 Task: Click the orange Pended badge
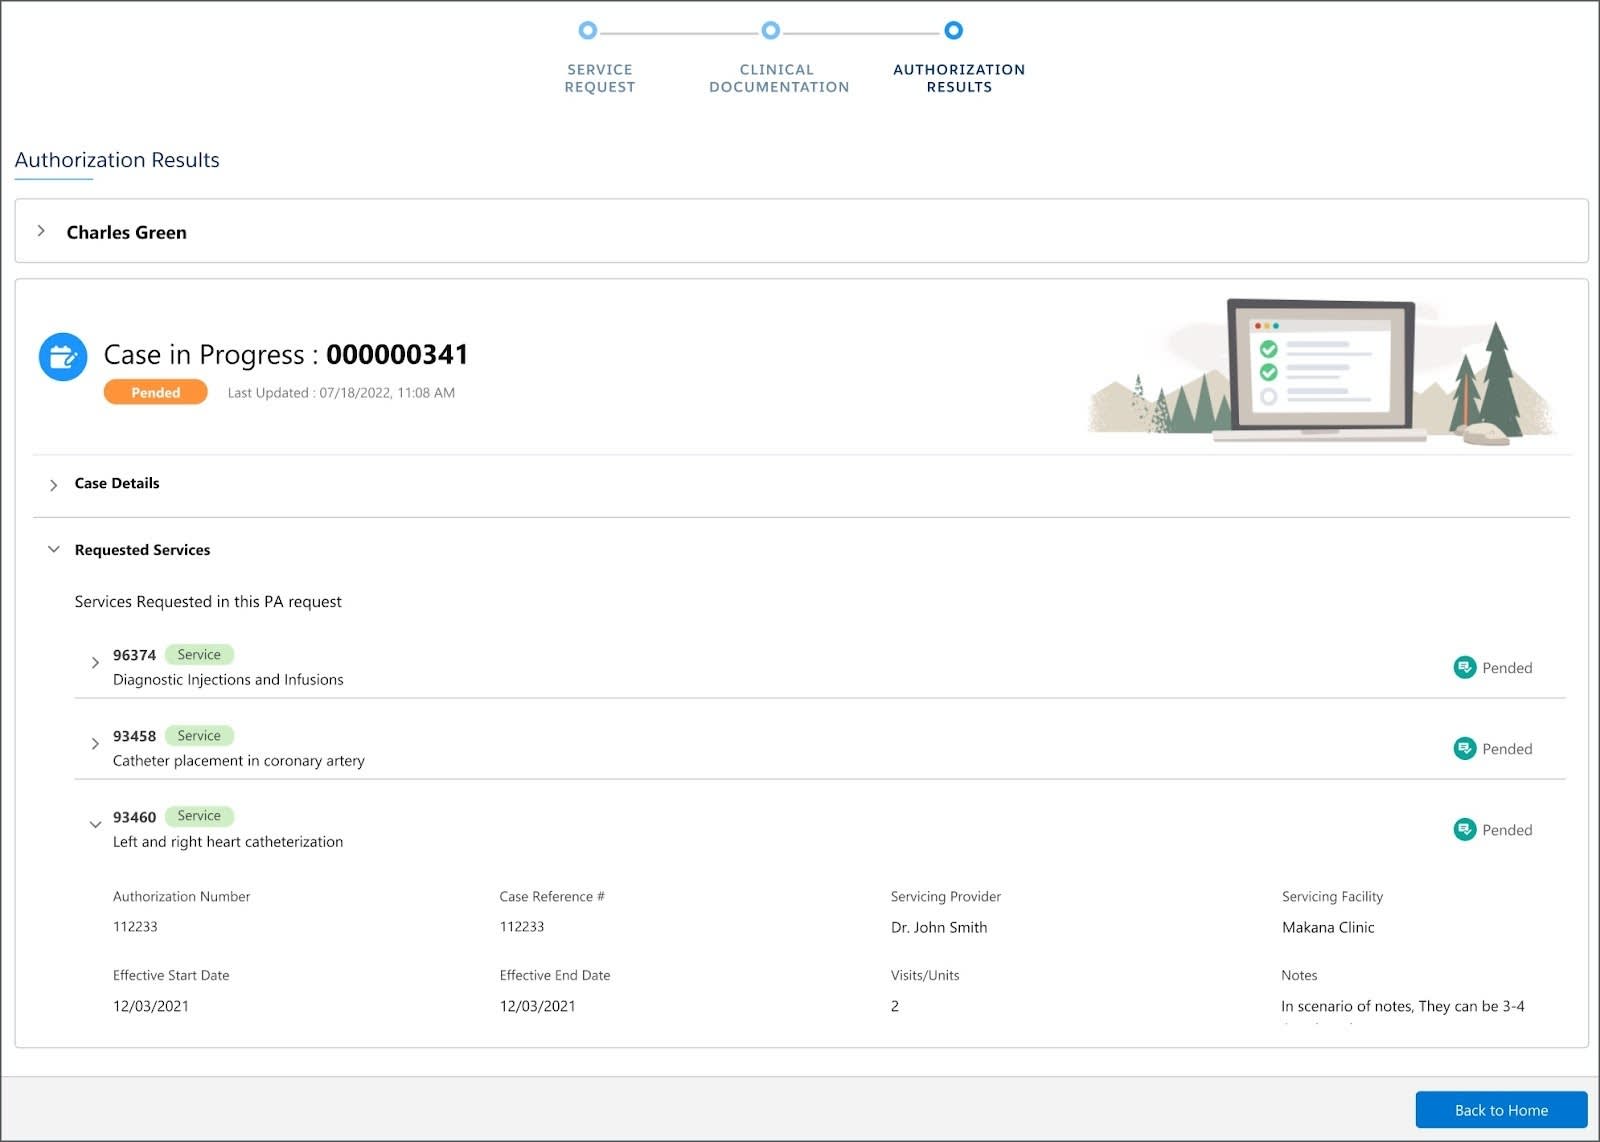(155, 392)
